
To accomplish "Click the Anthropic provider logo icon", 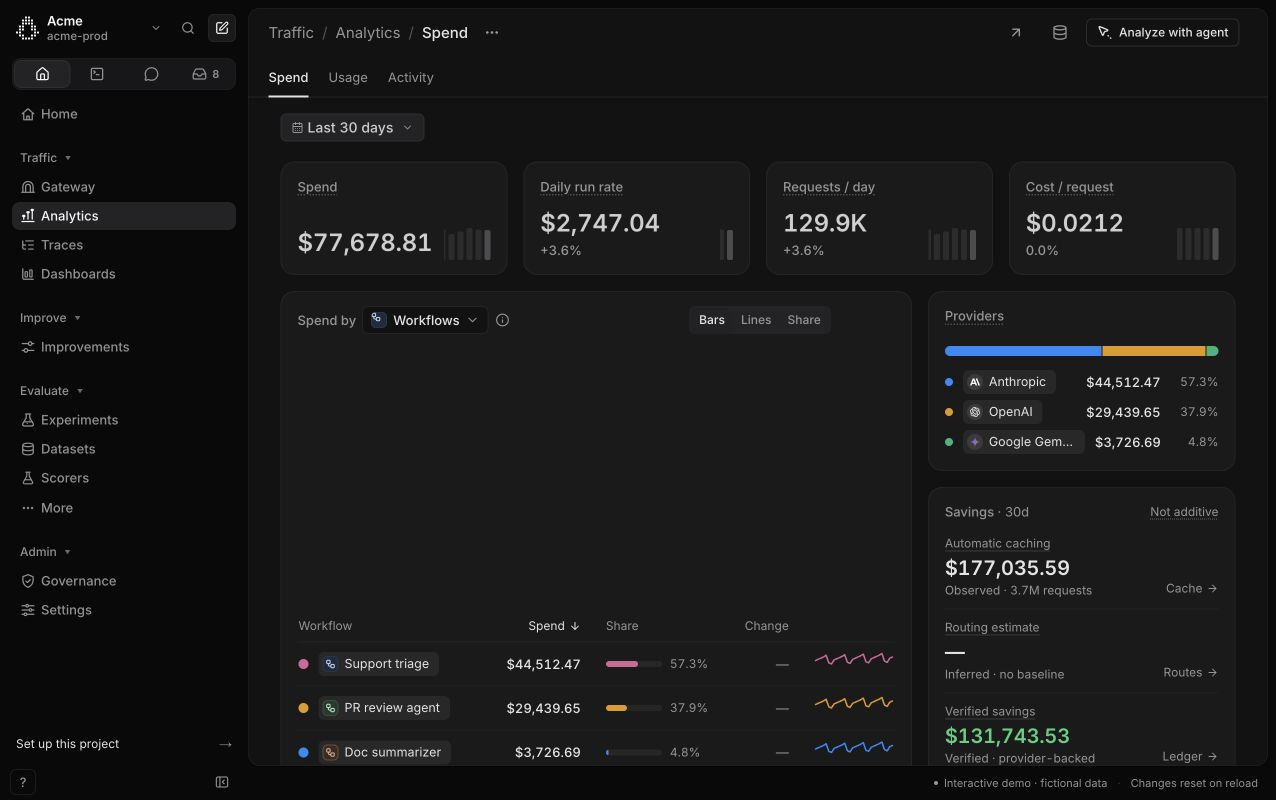I will [975, 382].
